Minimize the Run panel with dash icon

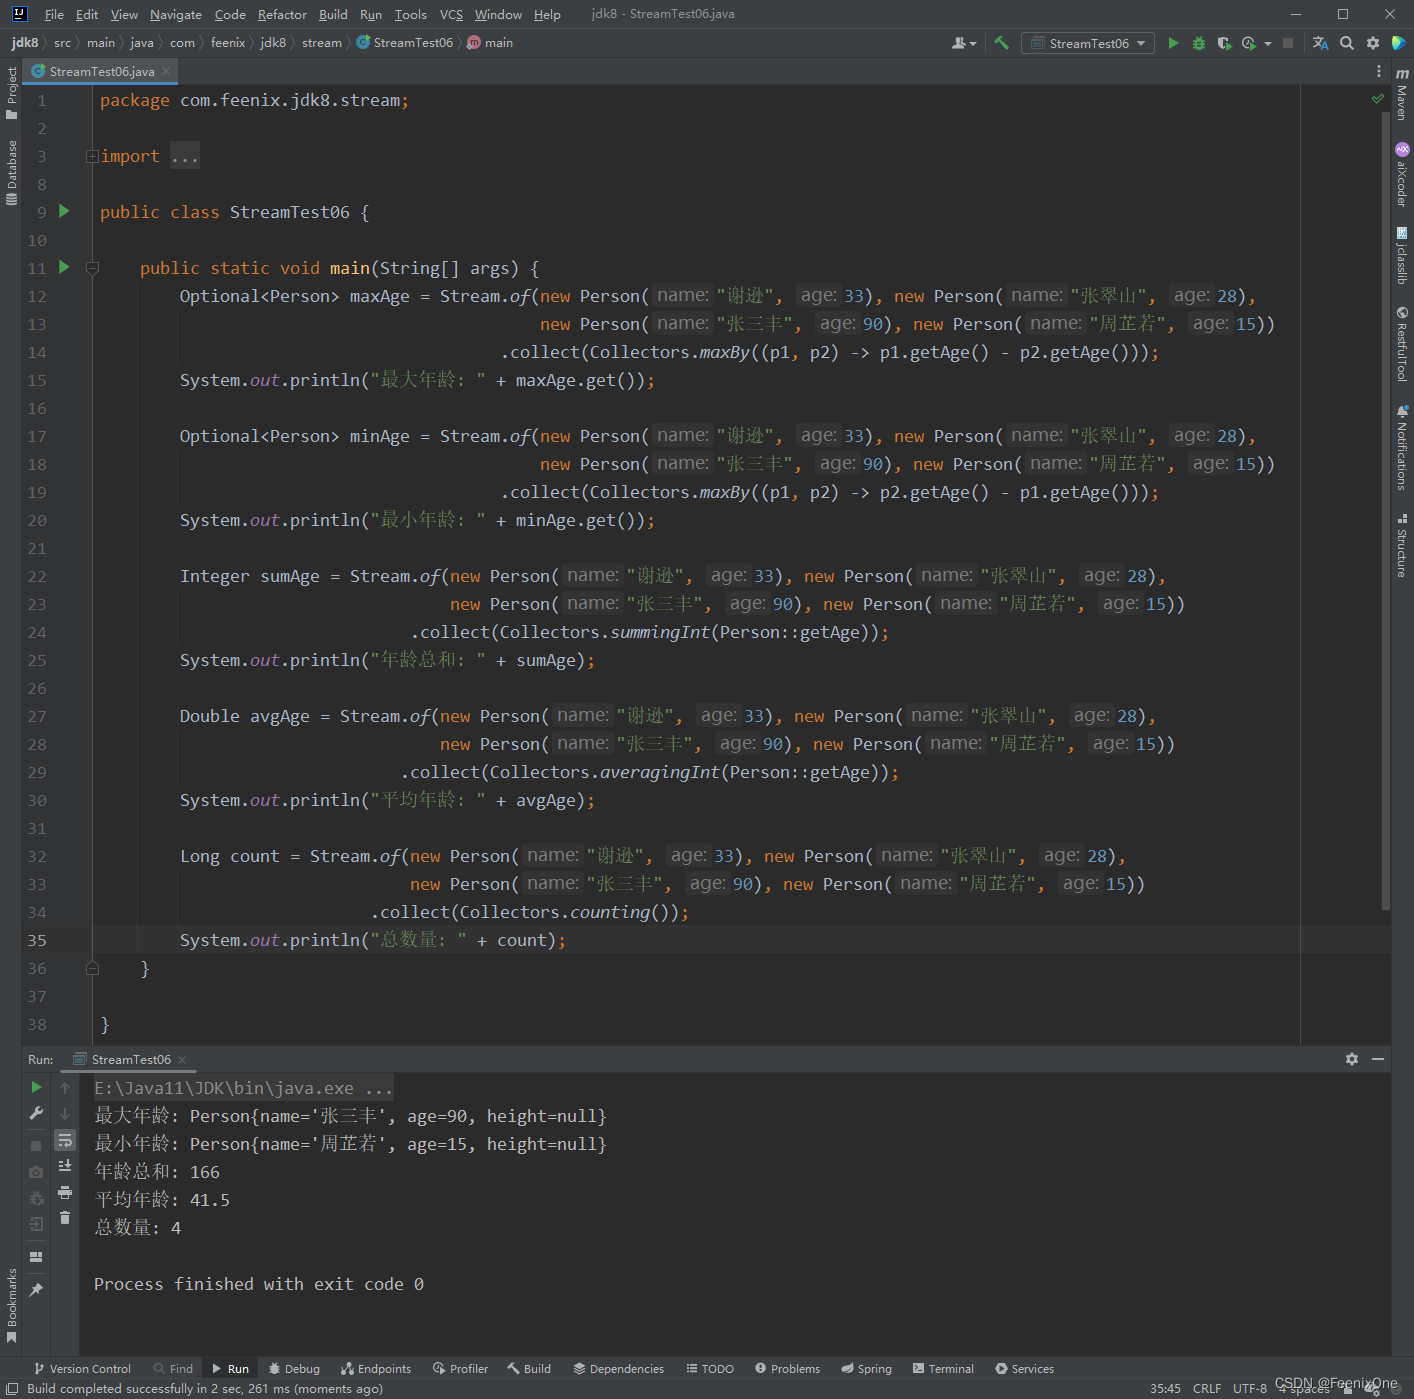click(x=1378, y=1059)
